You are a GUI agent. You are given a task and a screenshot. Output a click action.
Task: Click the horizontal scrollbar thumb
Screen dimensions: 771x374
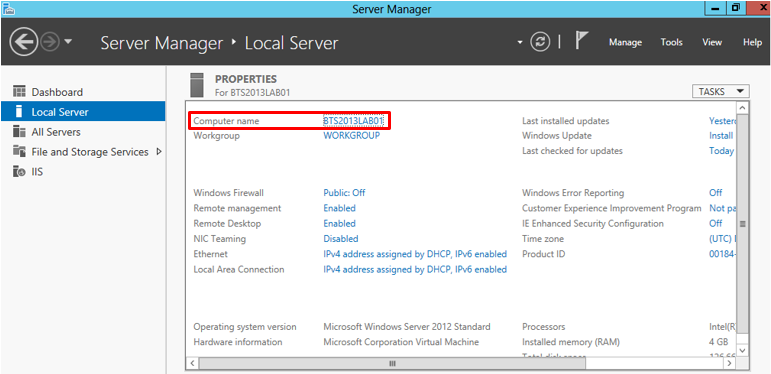pos(392,363)
